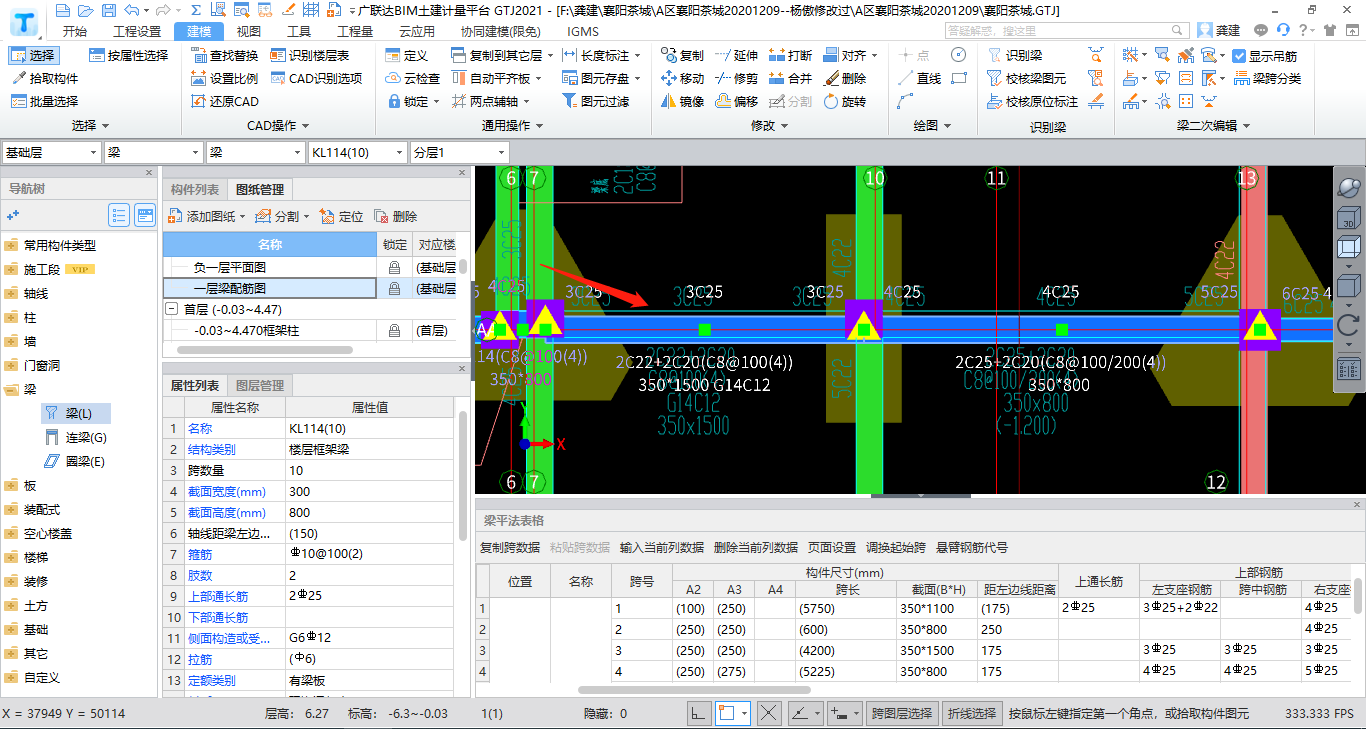This screenshot has width=1366, height=729.
Task: Toggle the 折线选择 button
Action: 972,713
